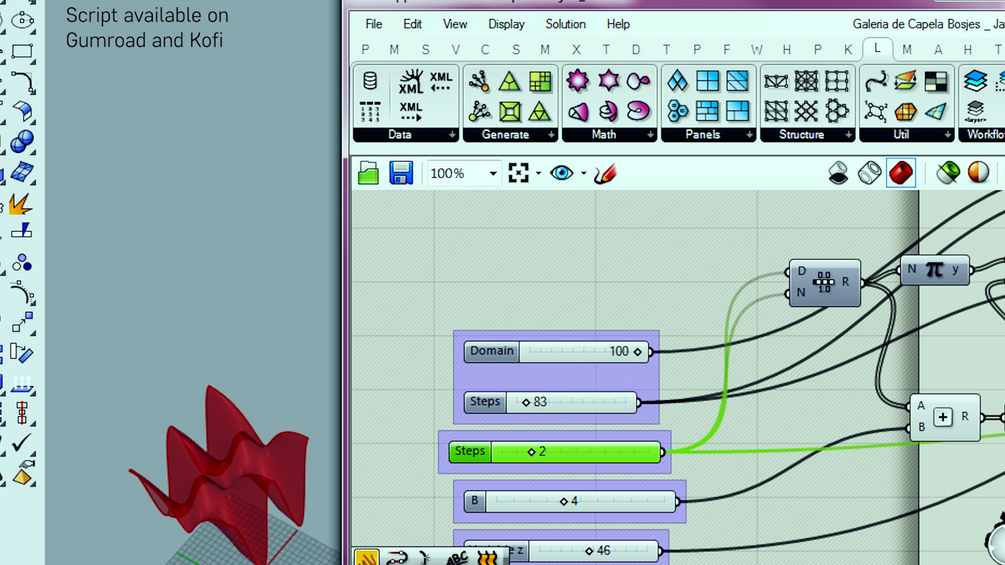Expand the Structure panel
This screenshot has height=565, width=1005.
849,135
